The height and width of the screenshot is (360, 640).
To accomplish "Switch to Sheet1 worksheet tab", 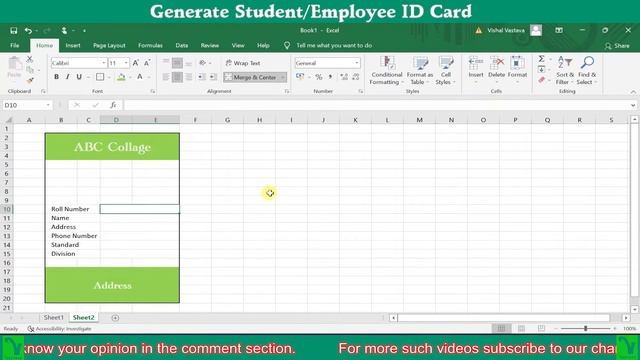I will pyautogui.click(x=53, y=317).
